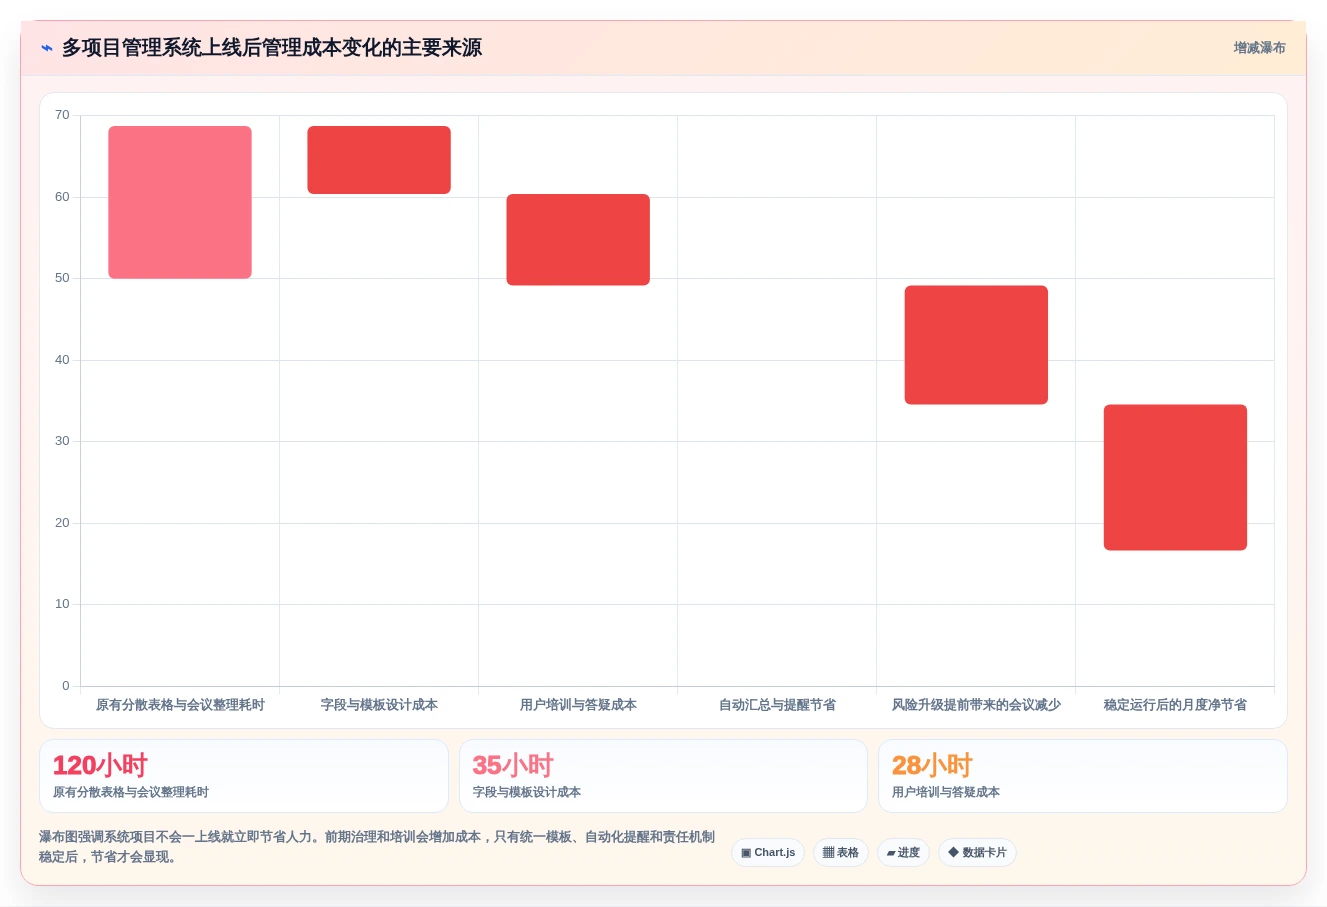Click the x-axis label 原有分散表格与会议整理耗时

click(x=180, y=705)
